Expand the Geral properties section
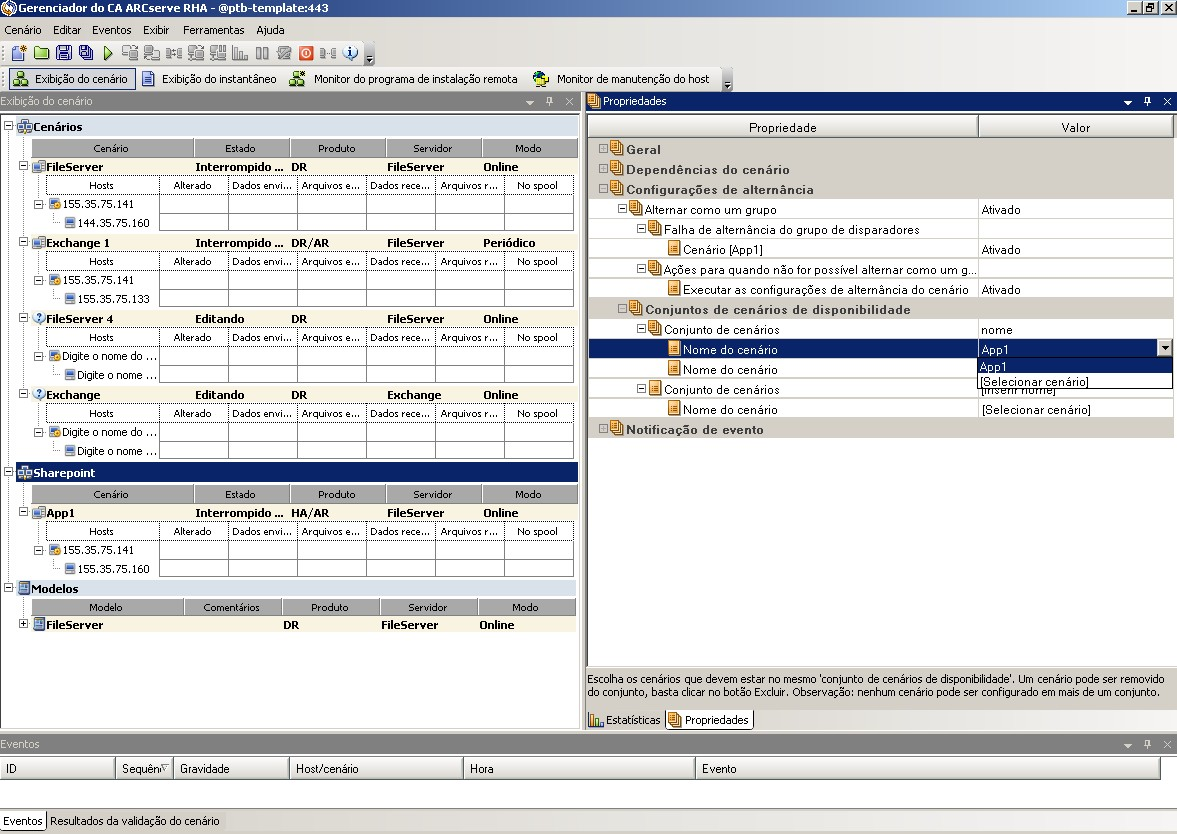1177x834 pixels. 603,149
